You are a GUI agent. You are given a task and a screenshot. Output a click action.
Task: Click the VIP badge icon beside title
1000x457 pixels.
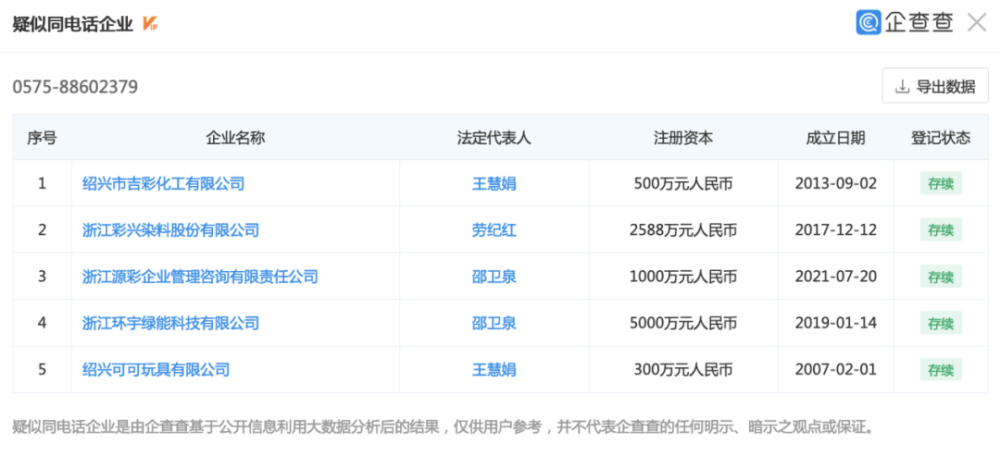(150, 24)
